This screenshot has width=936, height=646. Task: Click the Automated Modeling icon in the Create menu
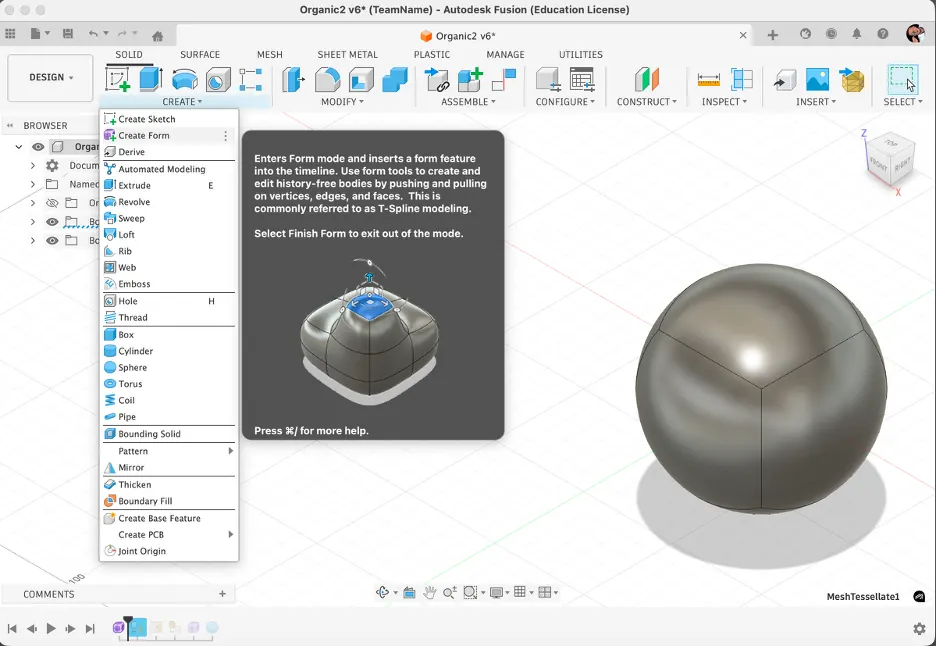pyautogui.click(x=110, y=168)
